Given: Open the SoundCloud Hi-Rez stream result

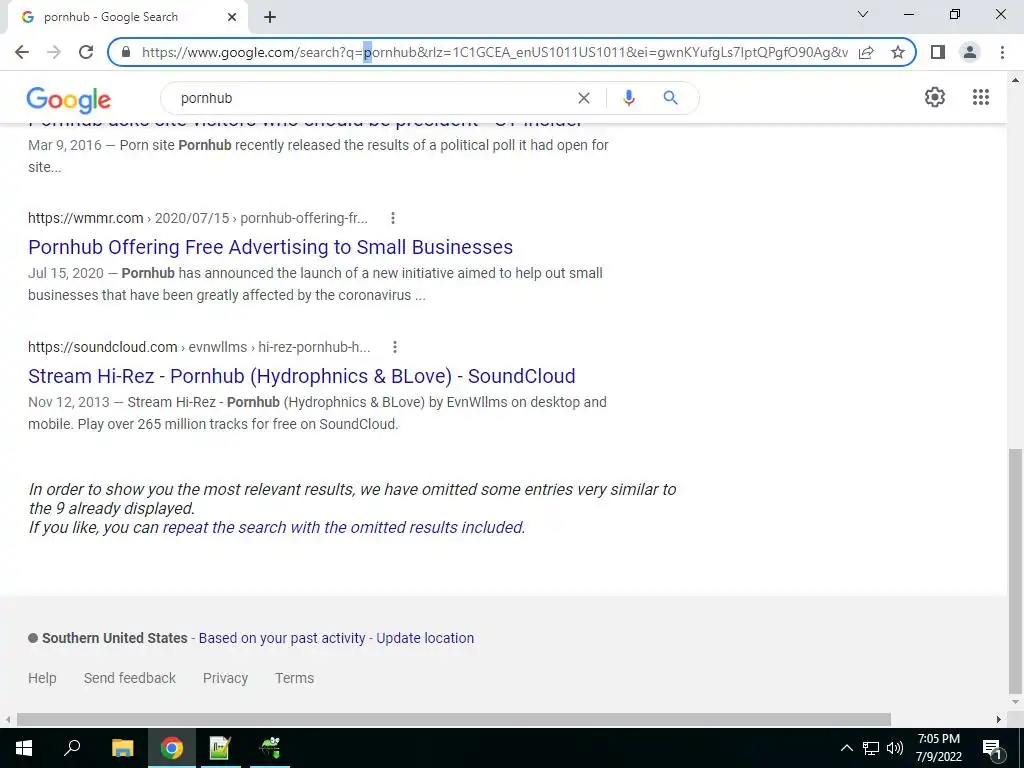Looking at the screenshot, I should pos(302,376).
